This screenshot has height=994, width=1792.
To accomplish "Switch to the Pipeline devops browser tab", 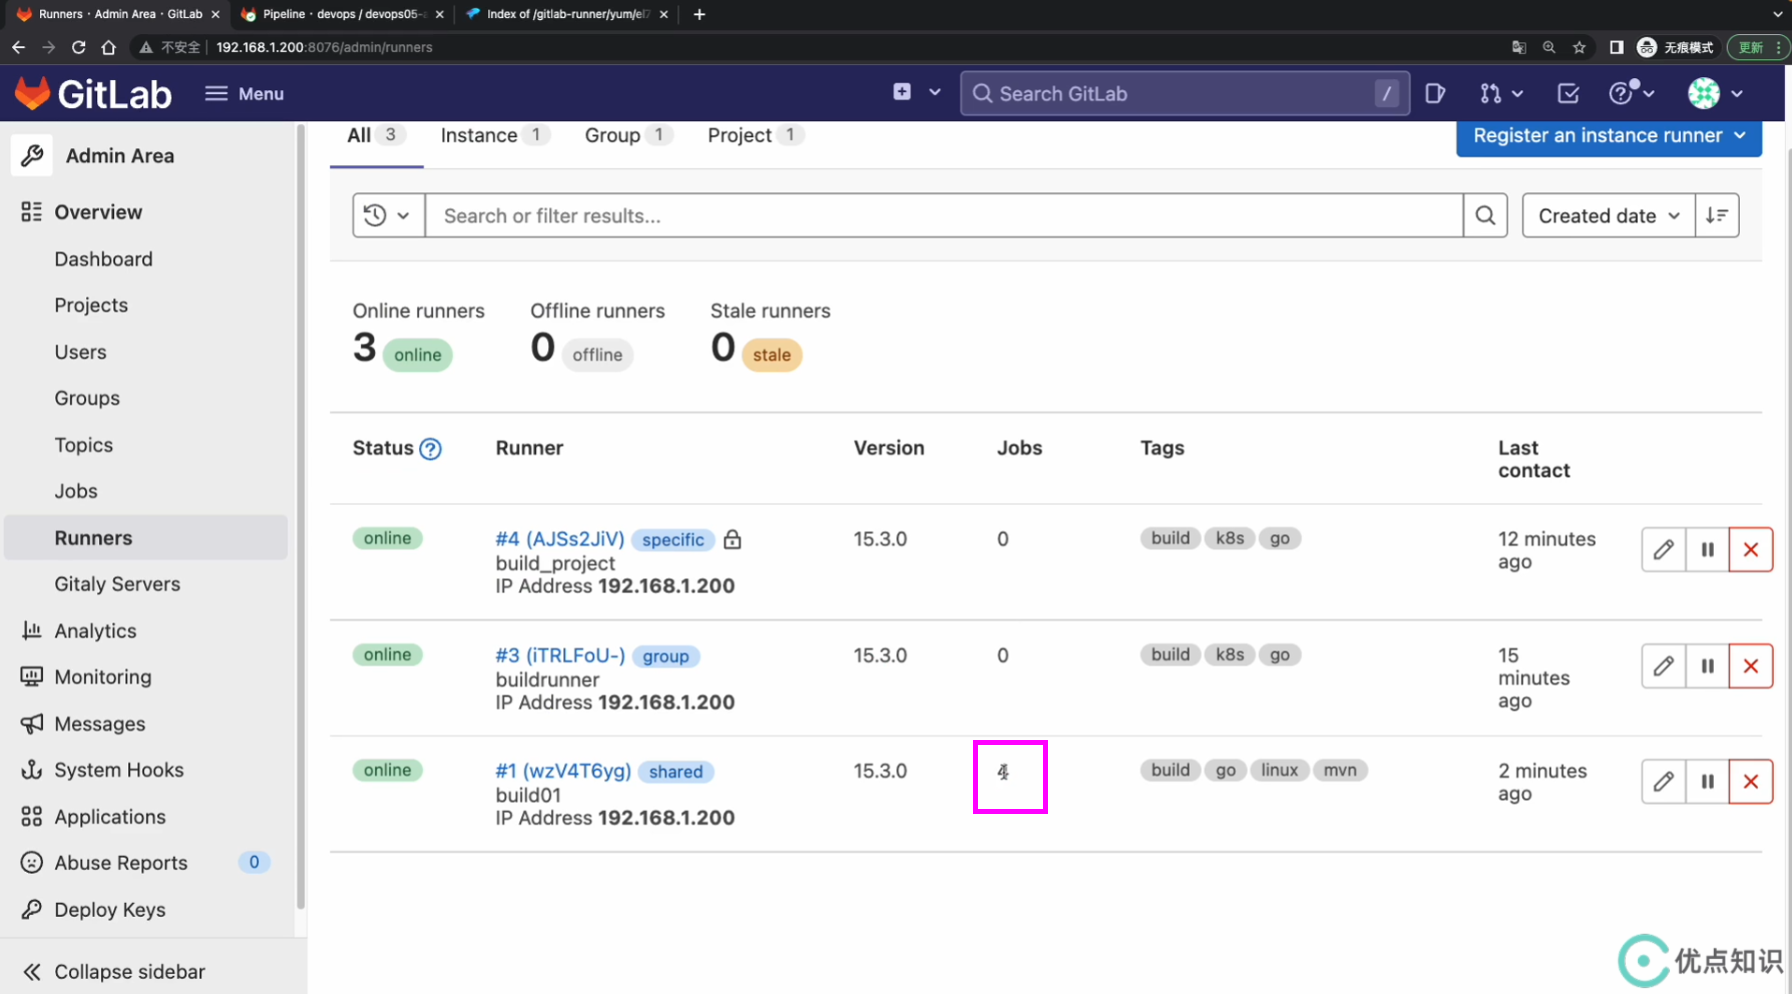I will (342, 14).
